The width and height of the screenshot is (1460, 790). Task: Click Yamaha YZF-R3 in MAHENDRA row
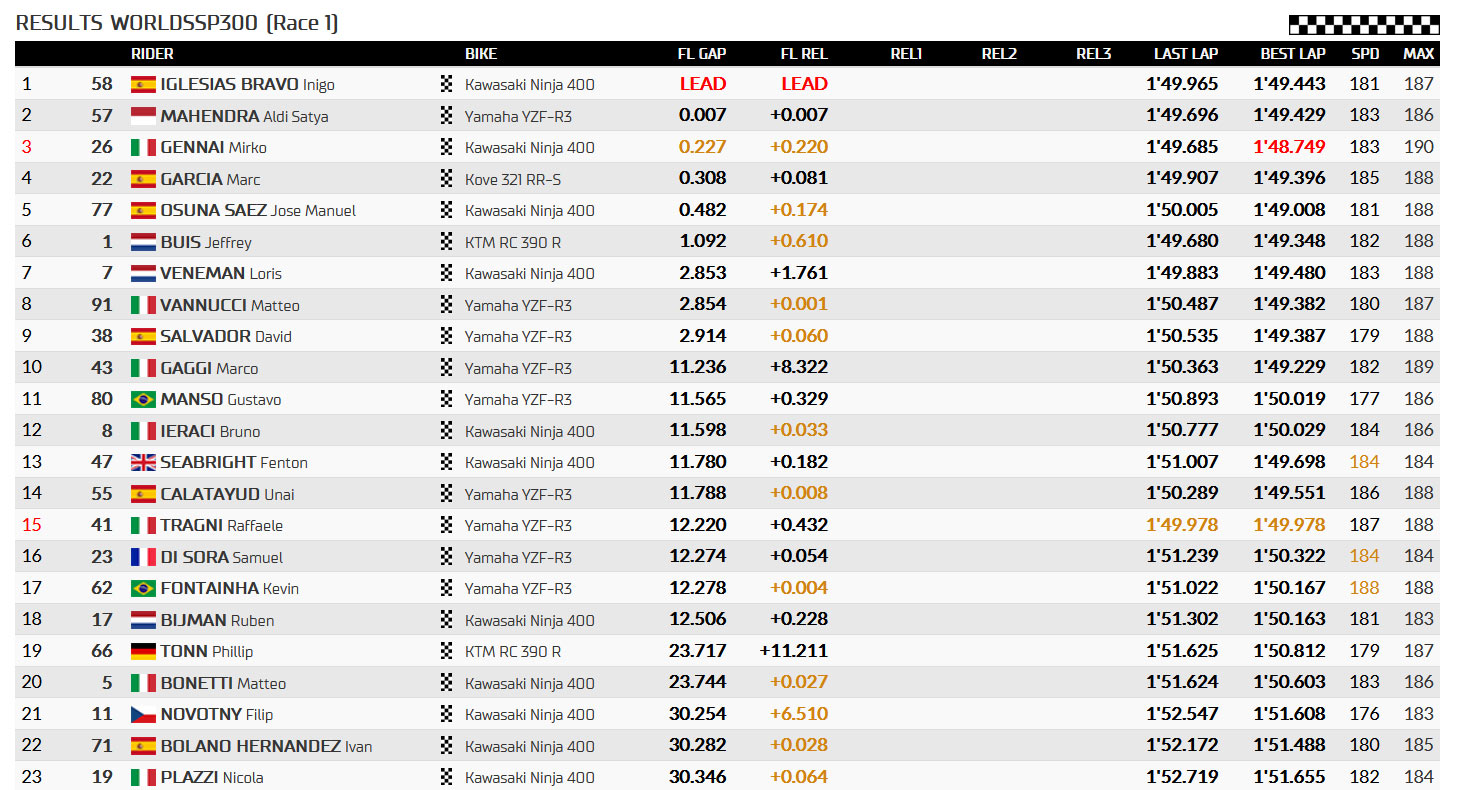coord(518,116)
